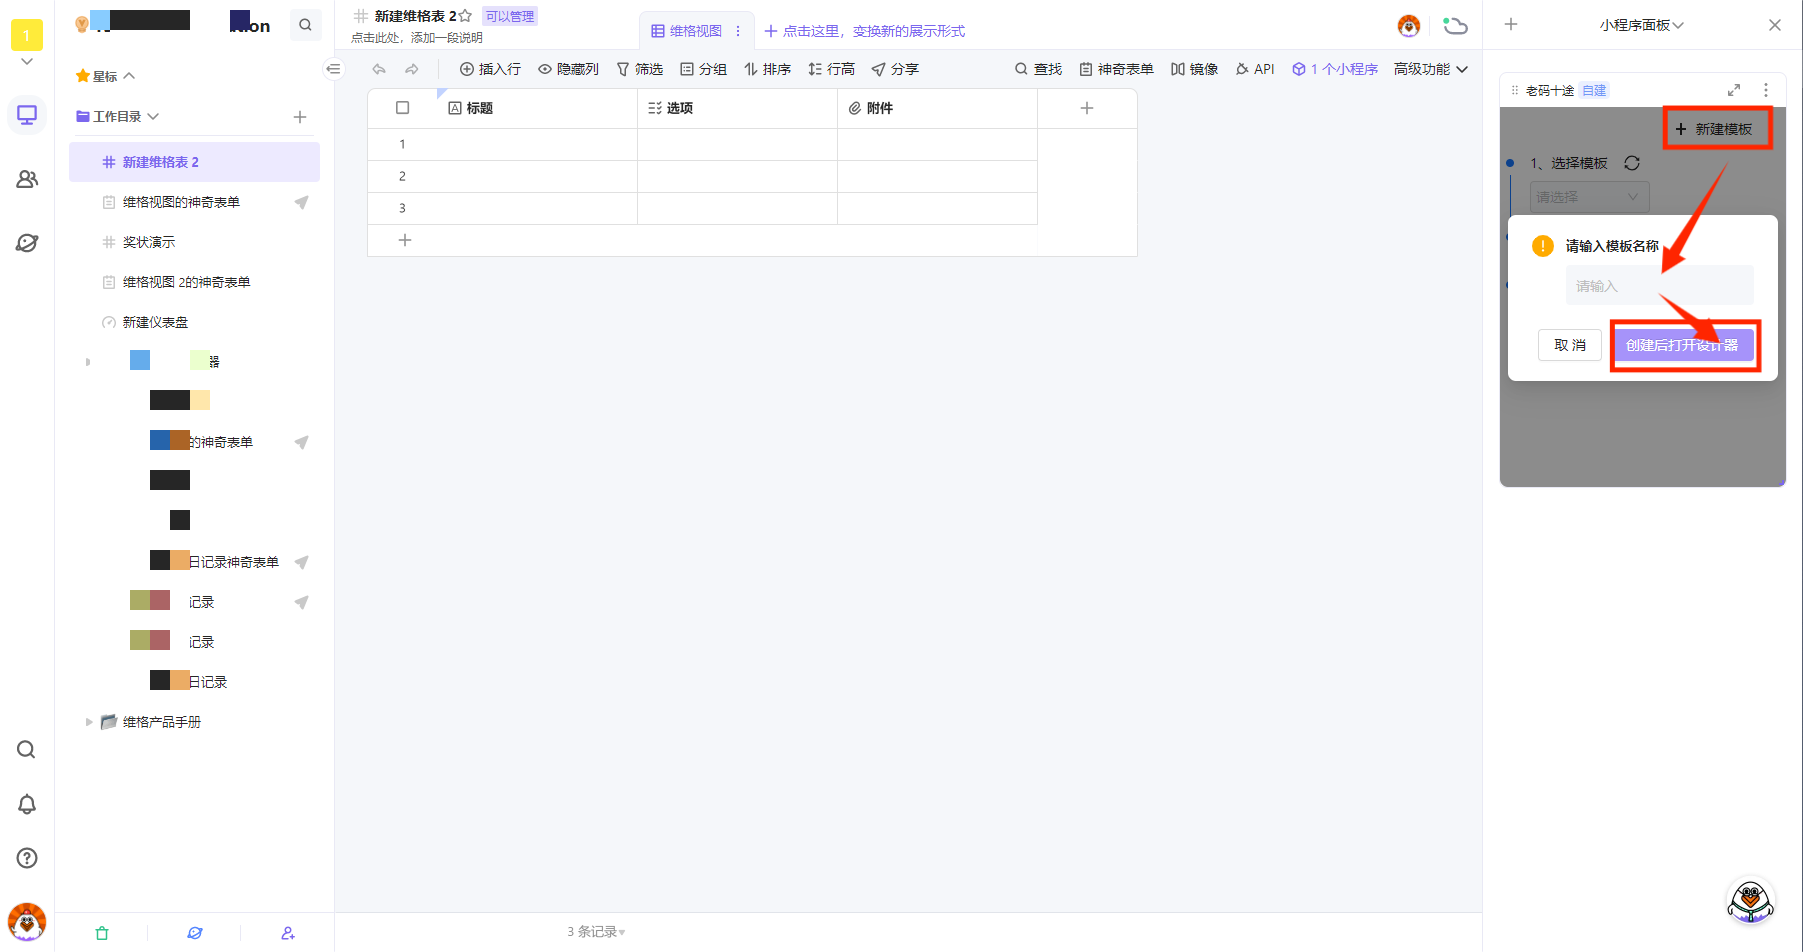
Task: Click the refresh icon beside 选择模板
Action: point(1632,163)
